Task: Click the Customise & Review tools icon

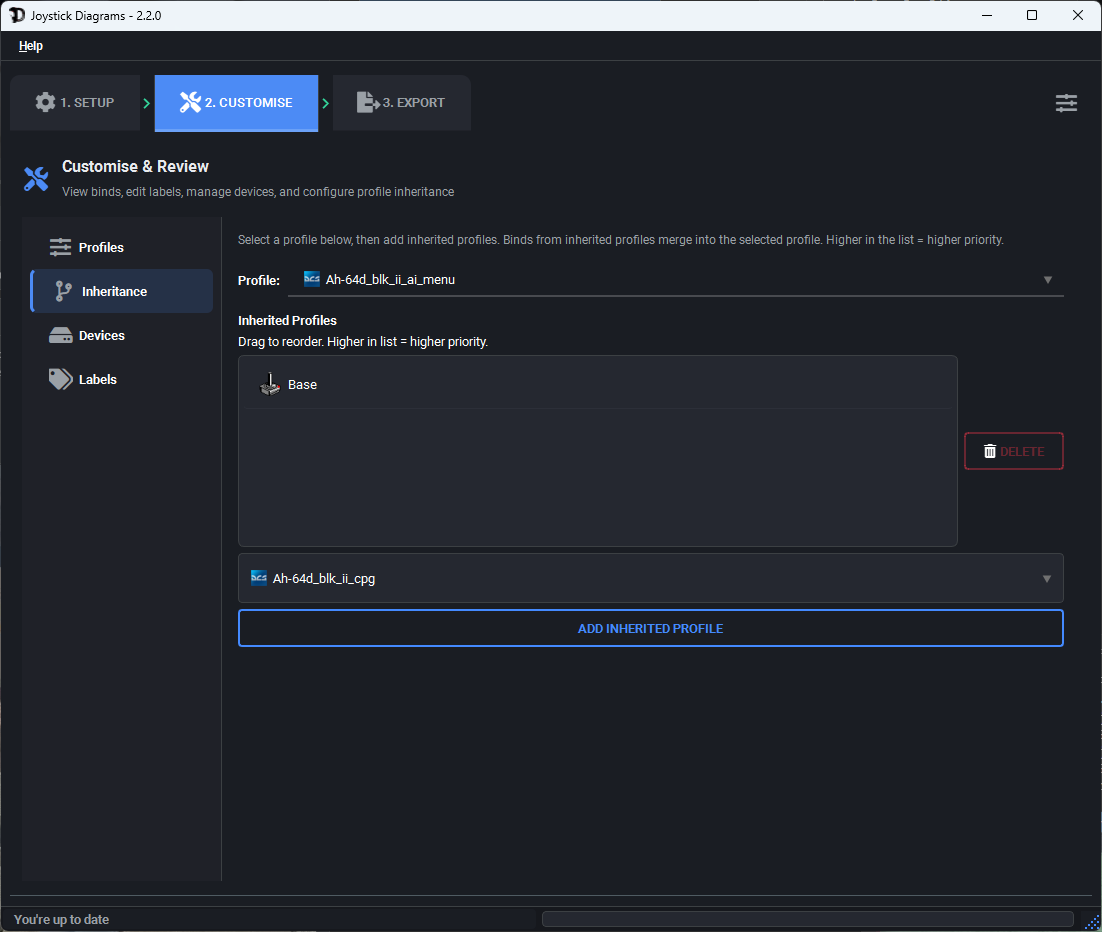Action: pos(36,179)
